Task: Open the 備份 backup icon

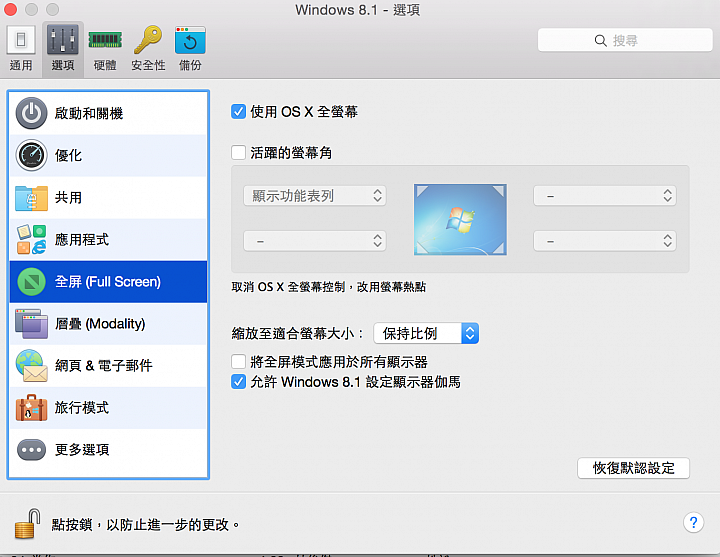Action: [x=190, y=40]
